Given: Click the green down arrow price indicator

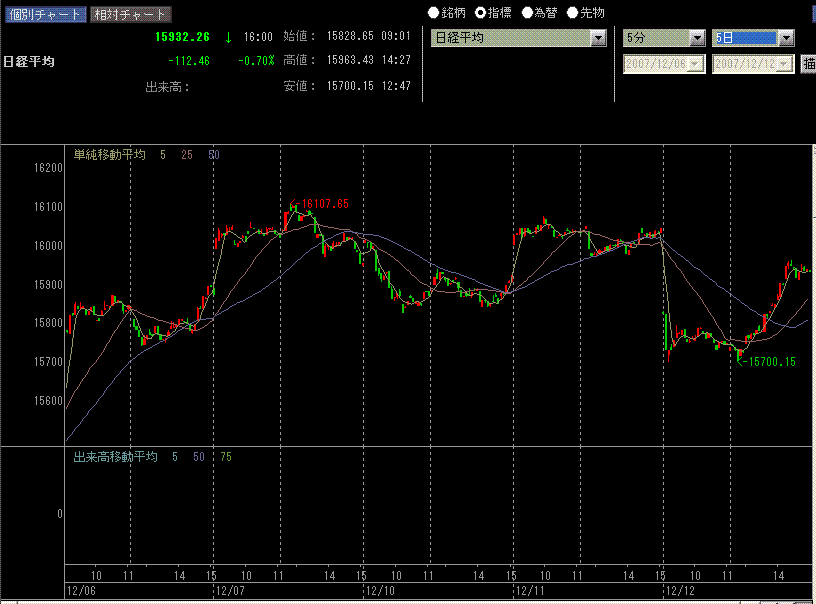Looking at the screenshot, I should click(228, 37).
